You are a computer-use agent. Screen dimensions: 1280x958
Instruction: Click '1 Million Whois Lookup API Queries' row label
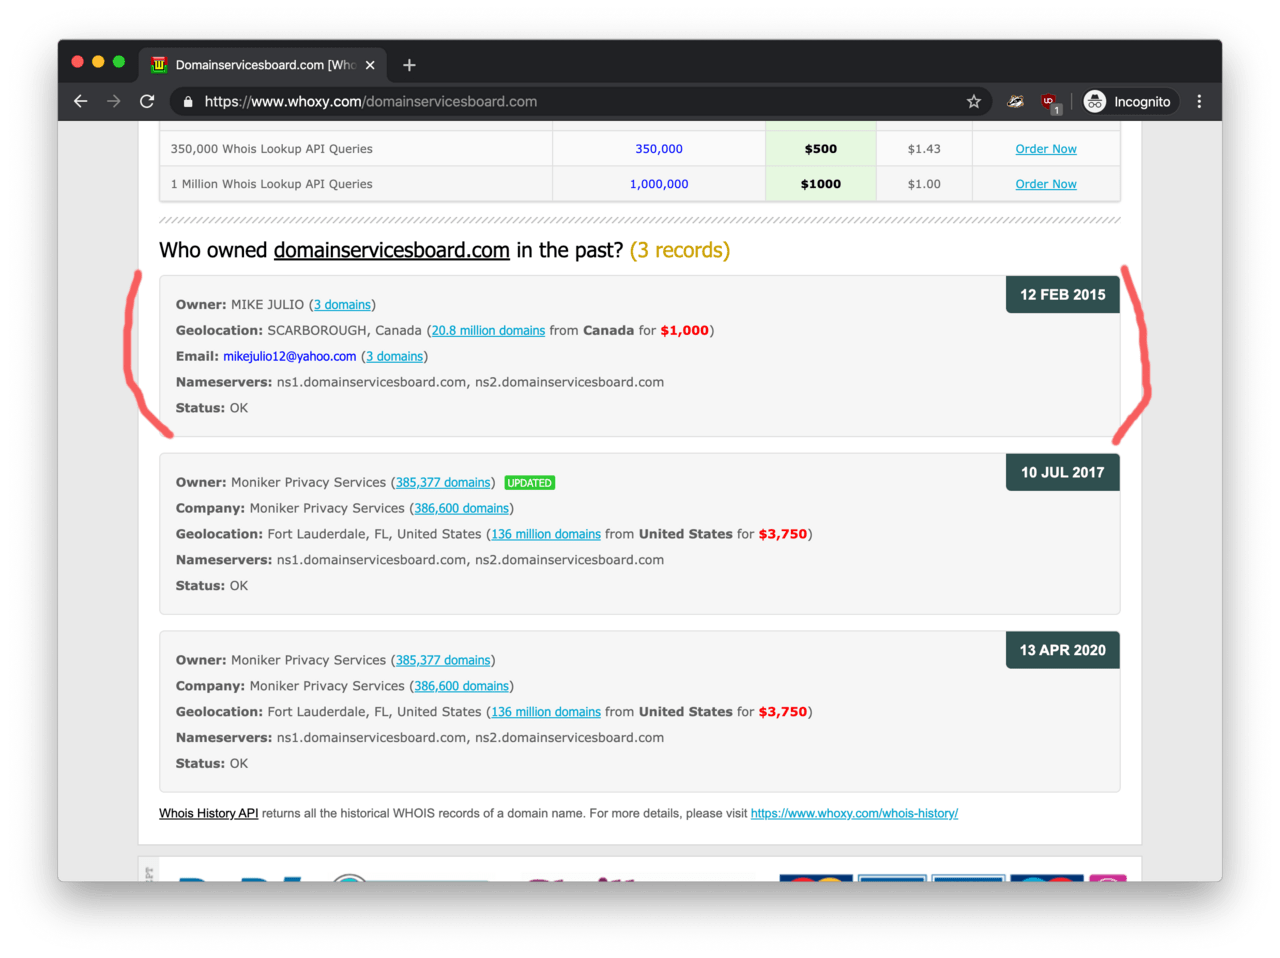click(x=272, y=184)
